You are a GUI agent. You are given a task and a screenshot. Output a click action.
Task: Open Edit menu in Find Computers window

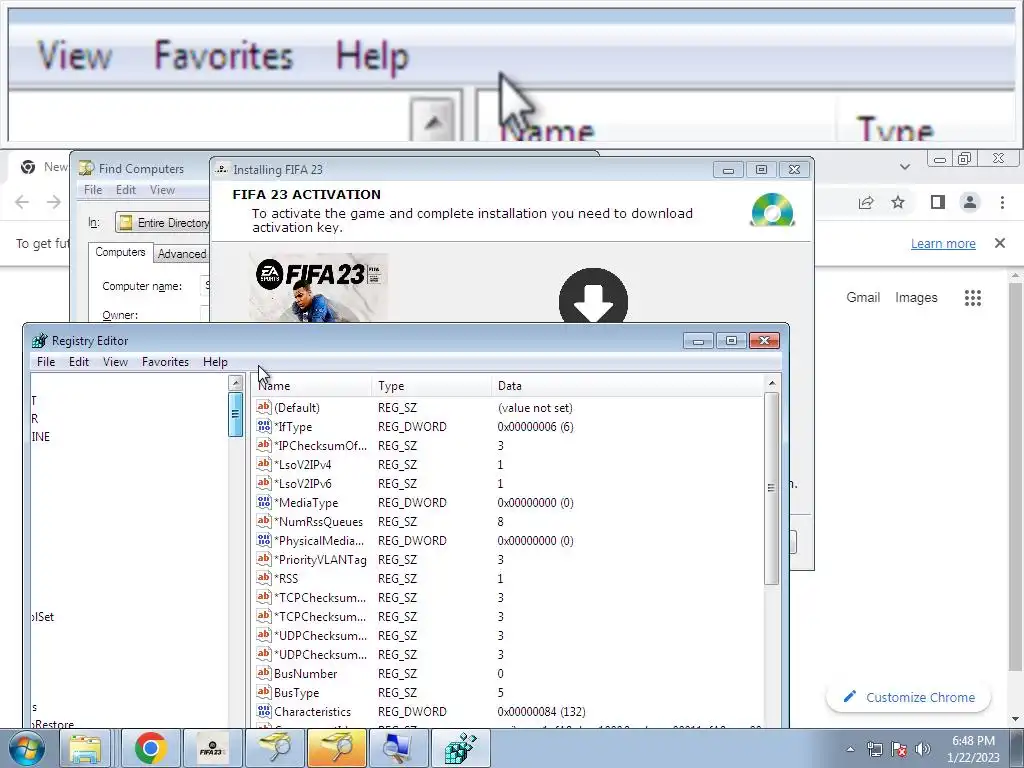pyautogui.click(x=126, y=190)
